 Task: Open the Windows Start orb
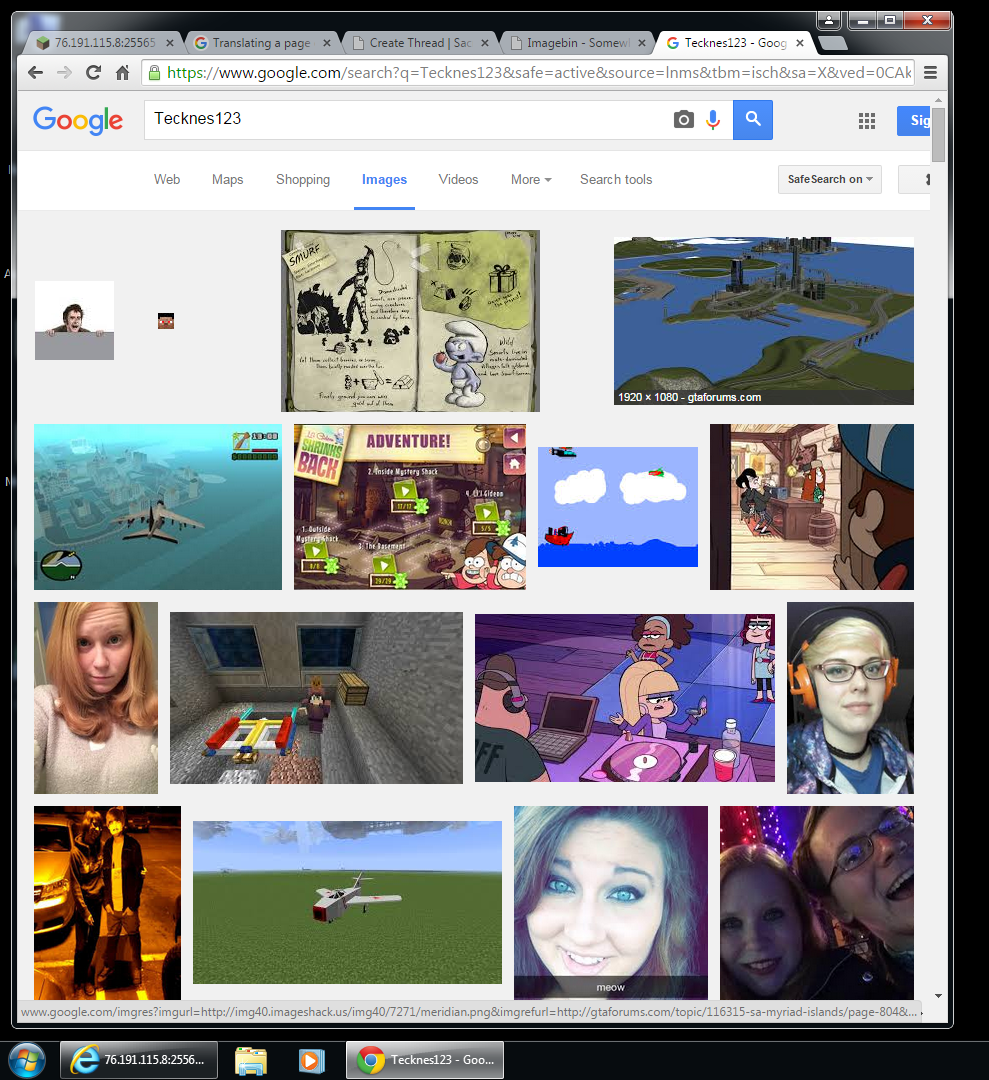pos(26,1060)
